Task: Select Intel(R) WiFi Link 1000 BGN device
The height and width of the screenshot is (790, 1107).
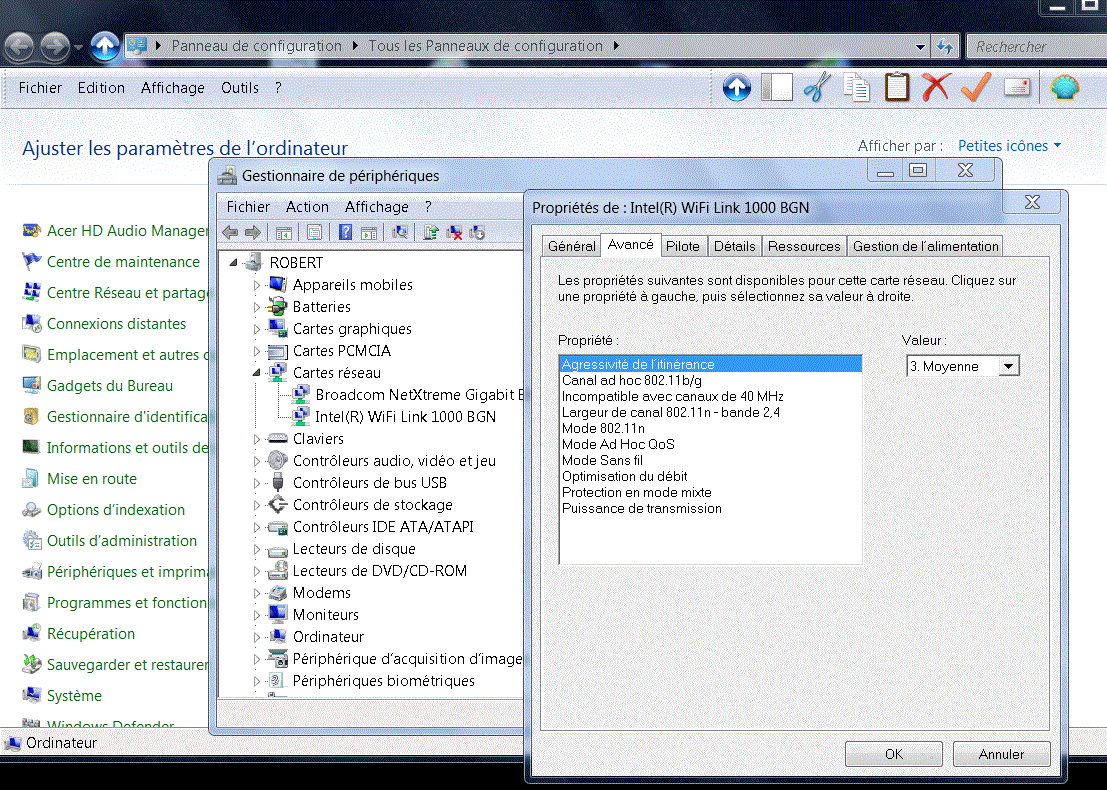Action: click(405, 417)
